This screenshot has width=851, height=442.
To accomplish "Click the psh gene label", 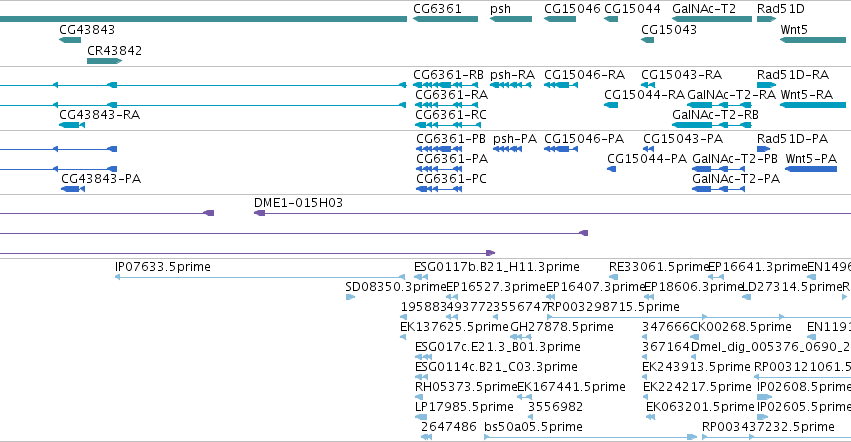I will pyautogui.click(x=500, y=9).
